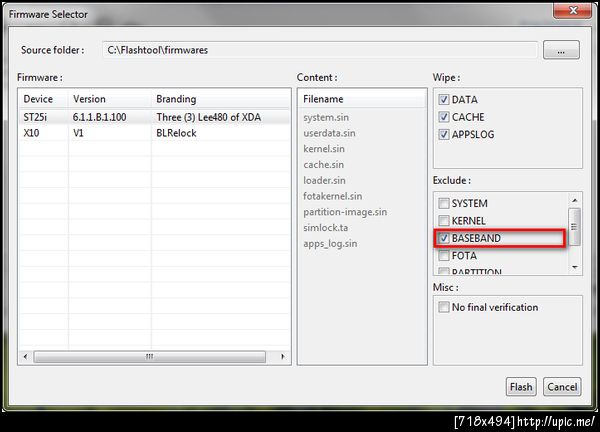The image size is (600, 432).
Task: Toggle the No final verification checkbox
Action: tap(443, 307)
